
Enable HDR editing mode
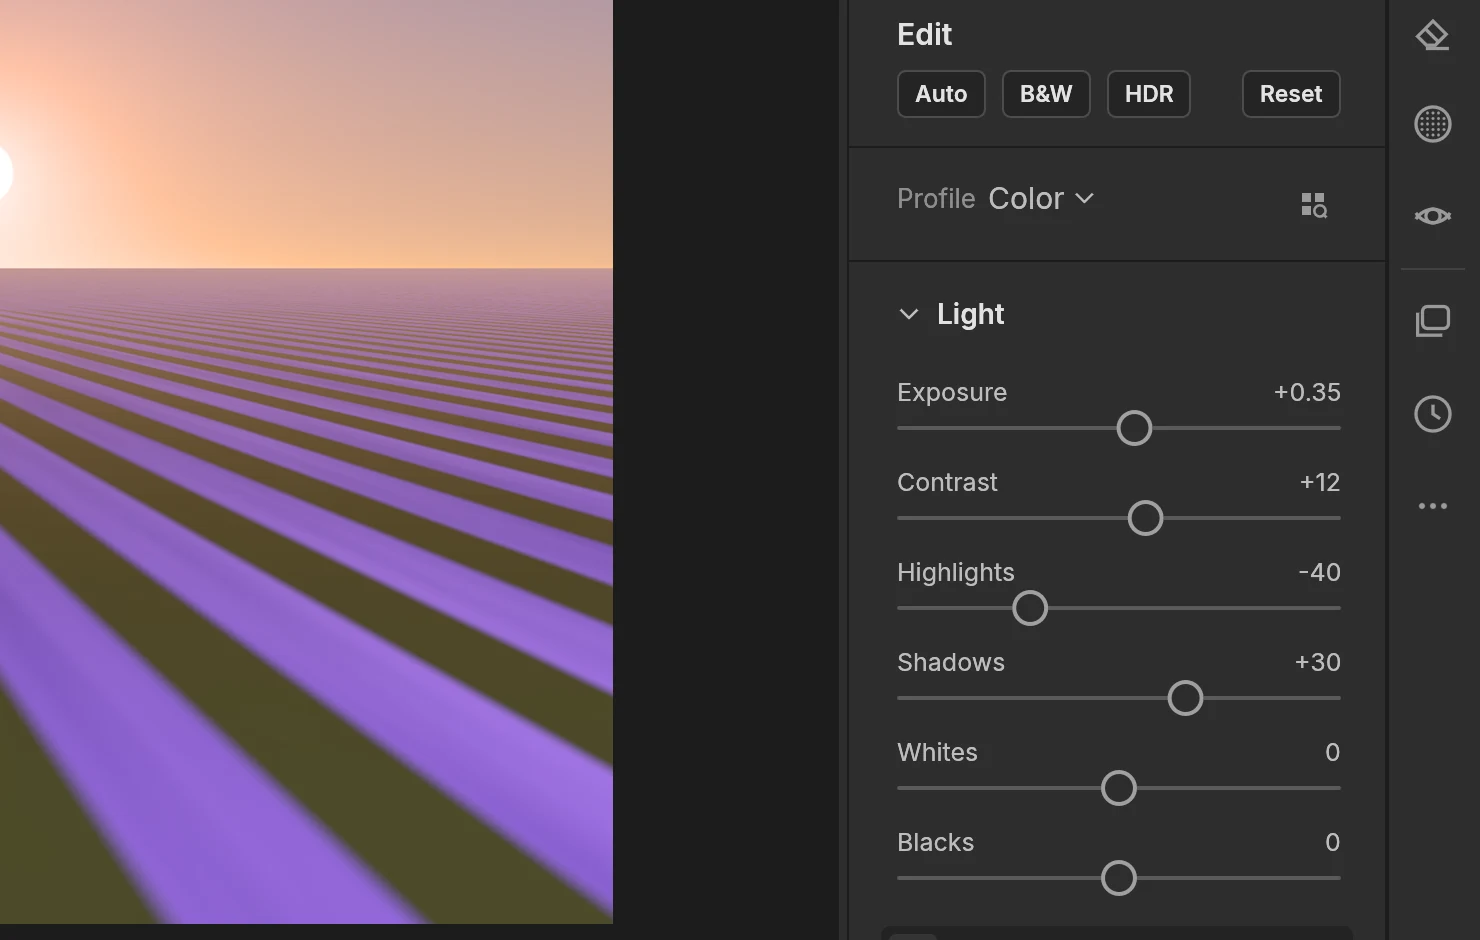coord(1149,94)
